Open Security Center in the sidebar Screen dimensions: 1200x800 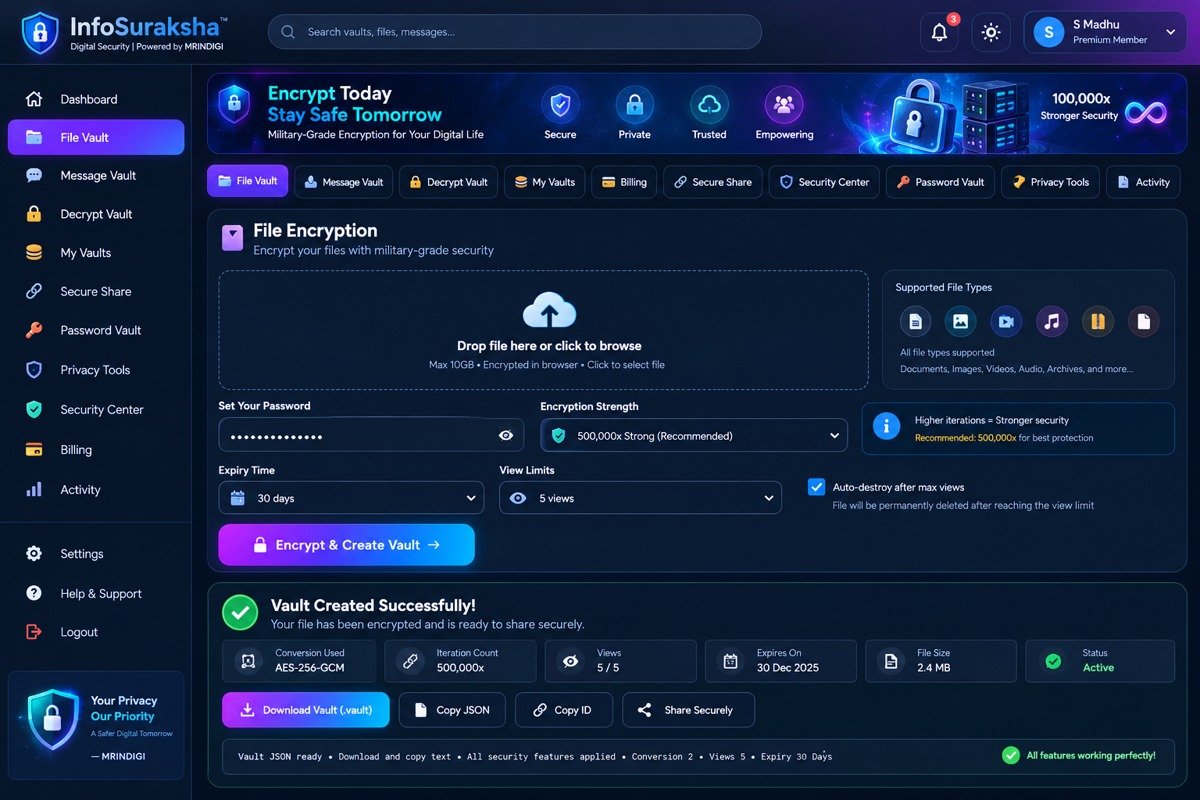(96, 410)
